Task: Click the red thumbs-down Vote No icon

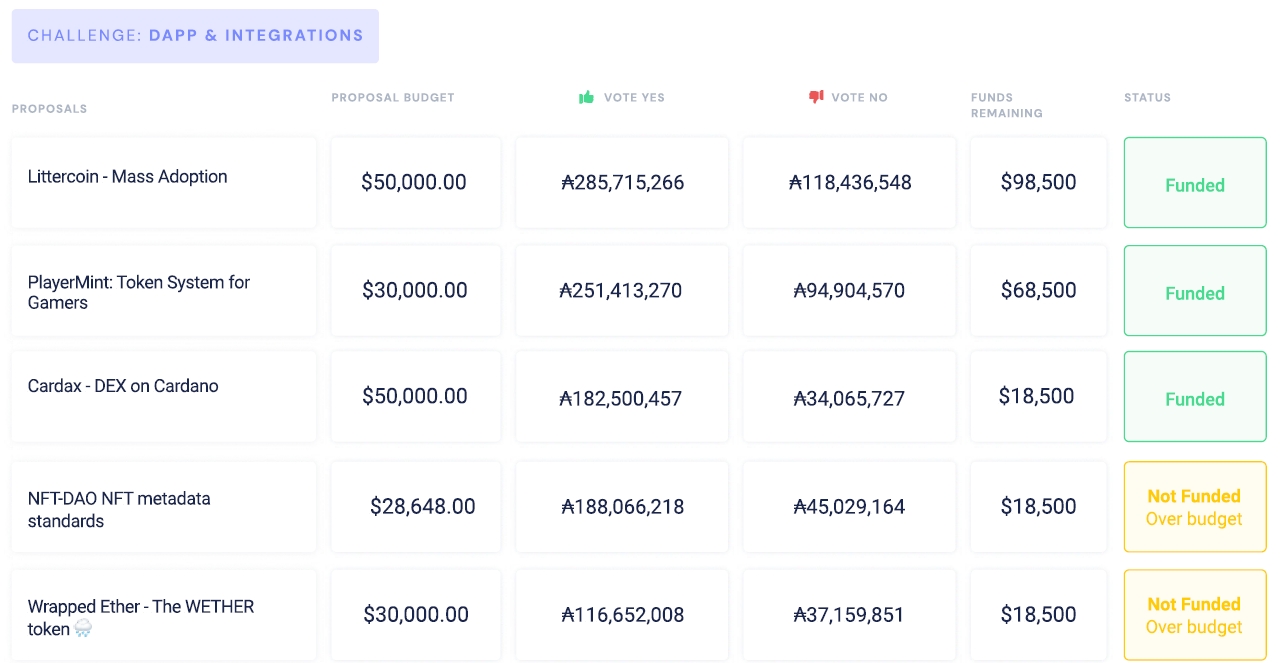Action: [x=816, y=97]
